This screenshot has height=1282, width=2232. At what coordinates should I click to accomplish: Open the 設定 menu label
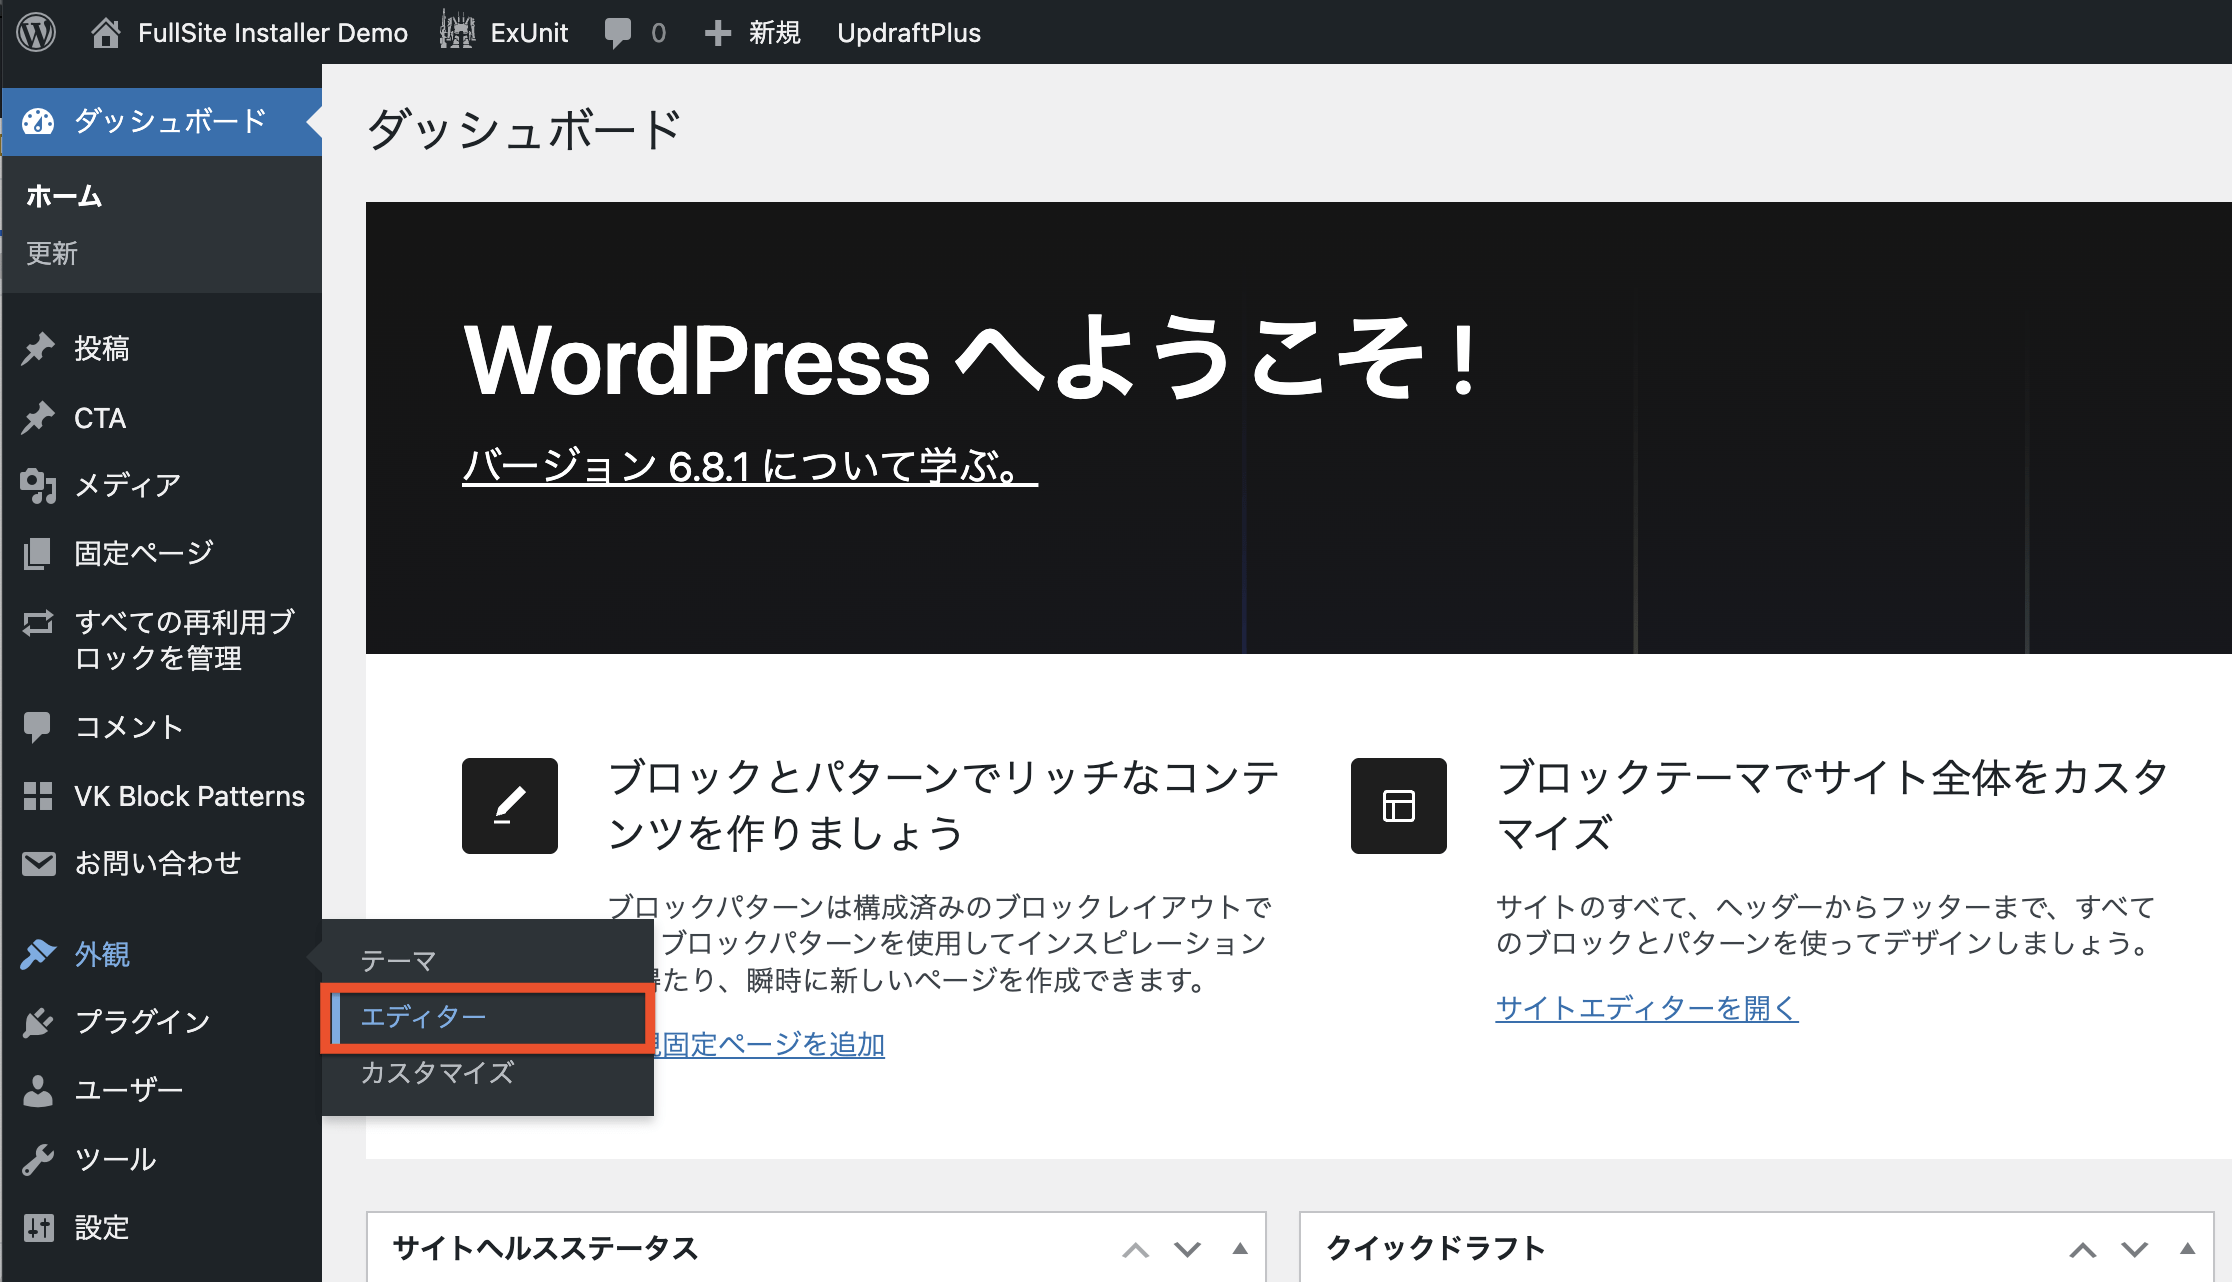(x=102, y=1227)
